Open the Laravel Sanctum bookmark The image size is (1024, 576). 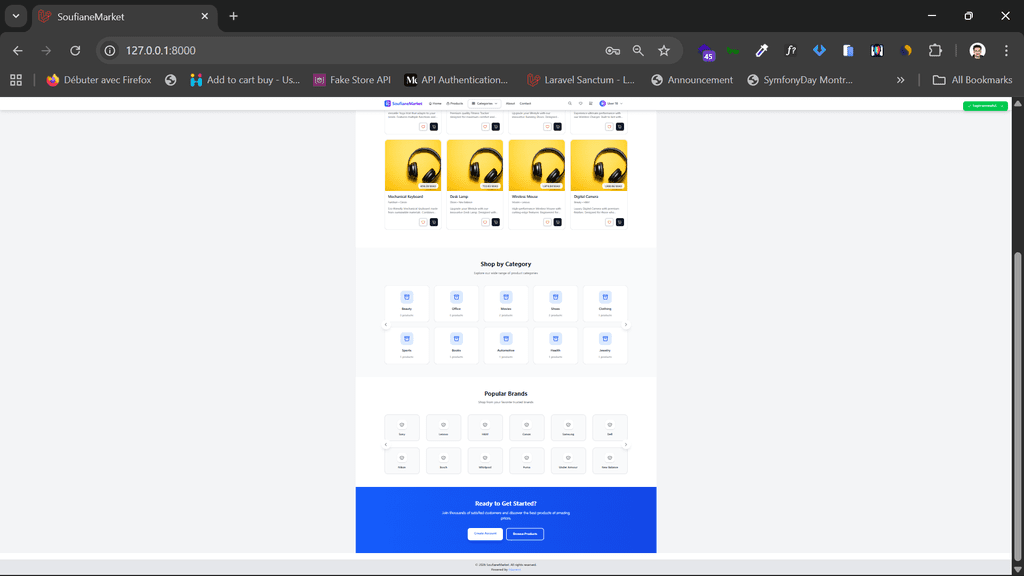tap(581, 80)
